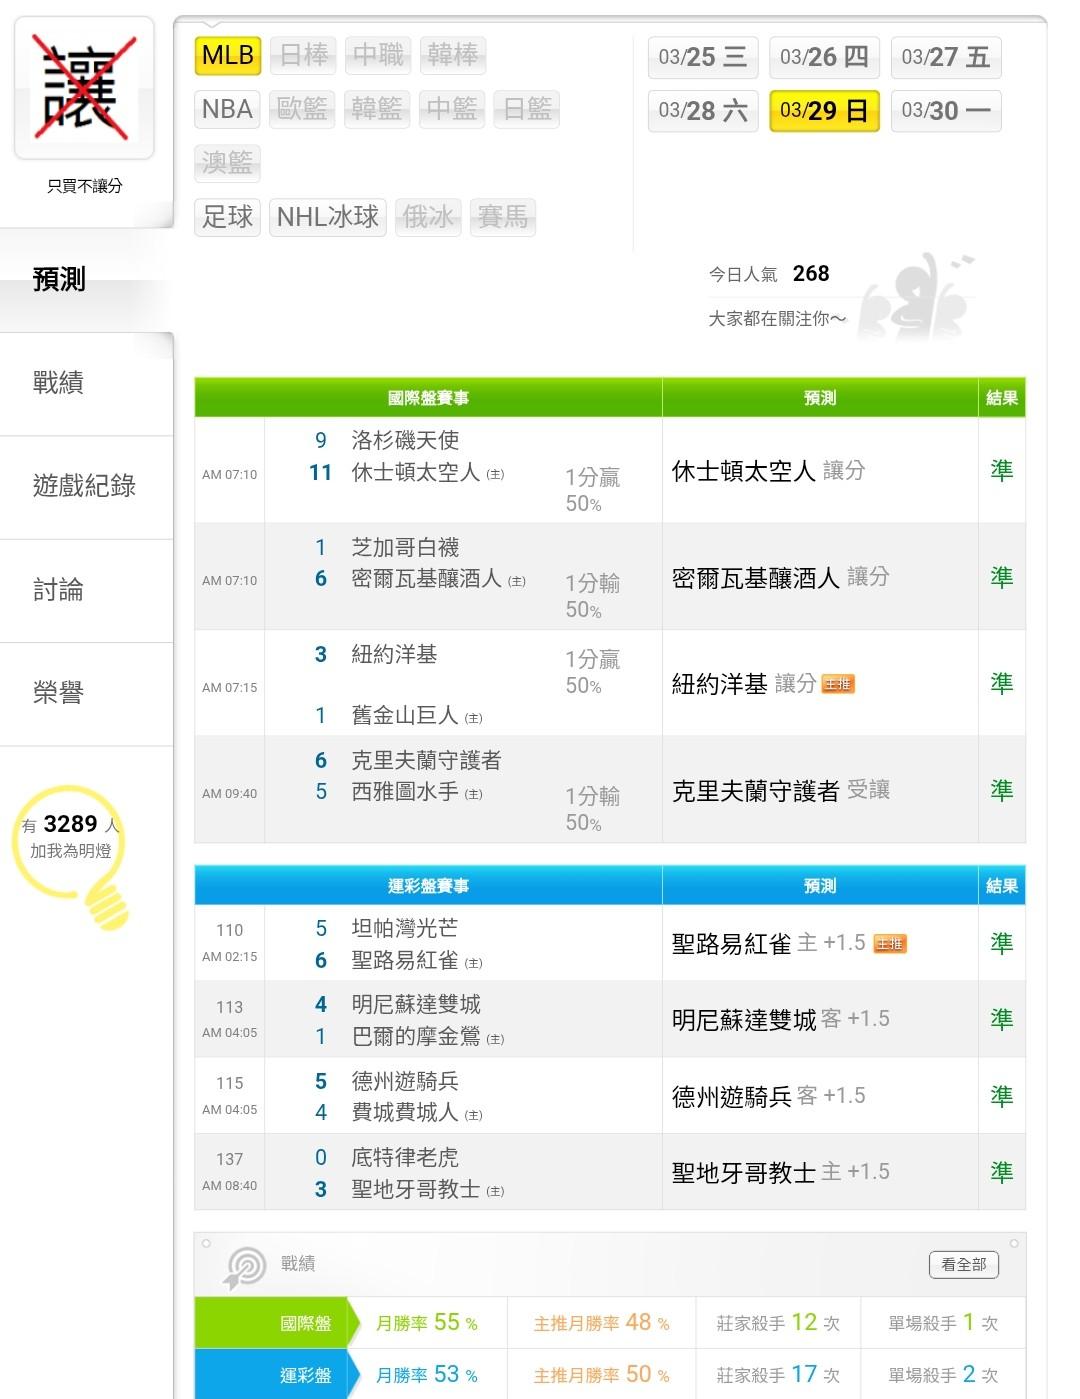Go to the 討論 sidebar tab

(58, 590)
